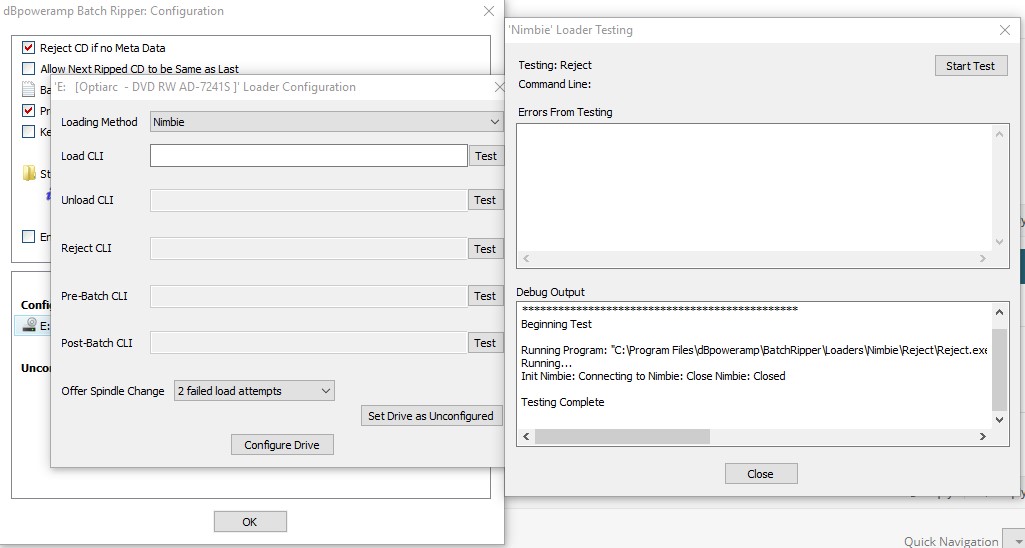Click the configured E: drive icon
The width and height of the screenshot is (1025, 548).
(29, 325)
